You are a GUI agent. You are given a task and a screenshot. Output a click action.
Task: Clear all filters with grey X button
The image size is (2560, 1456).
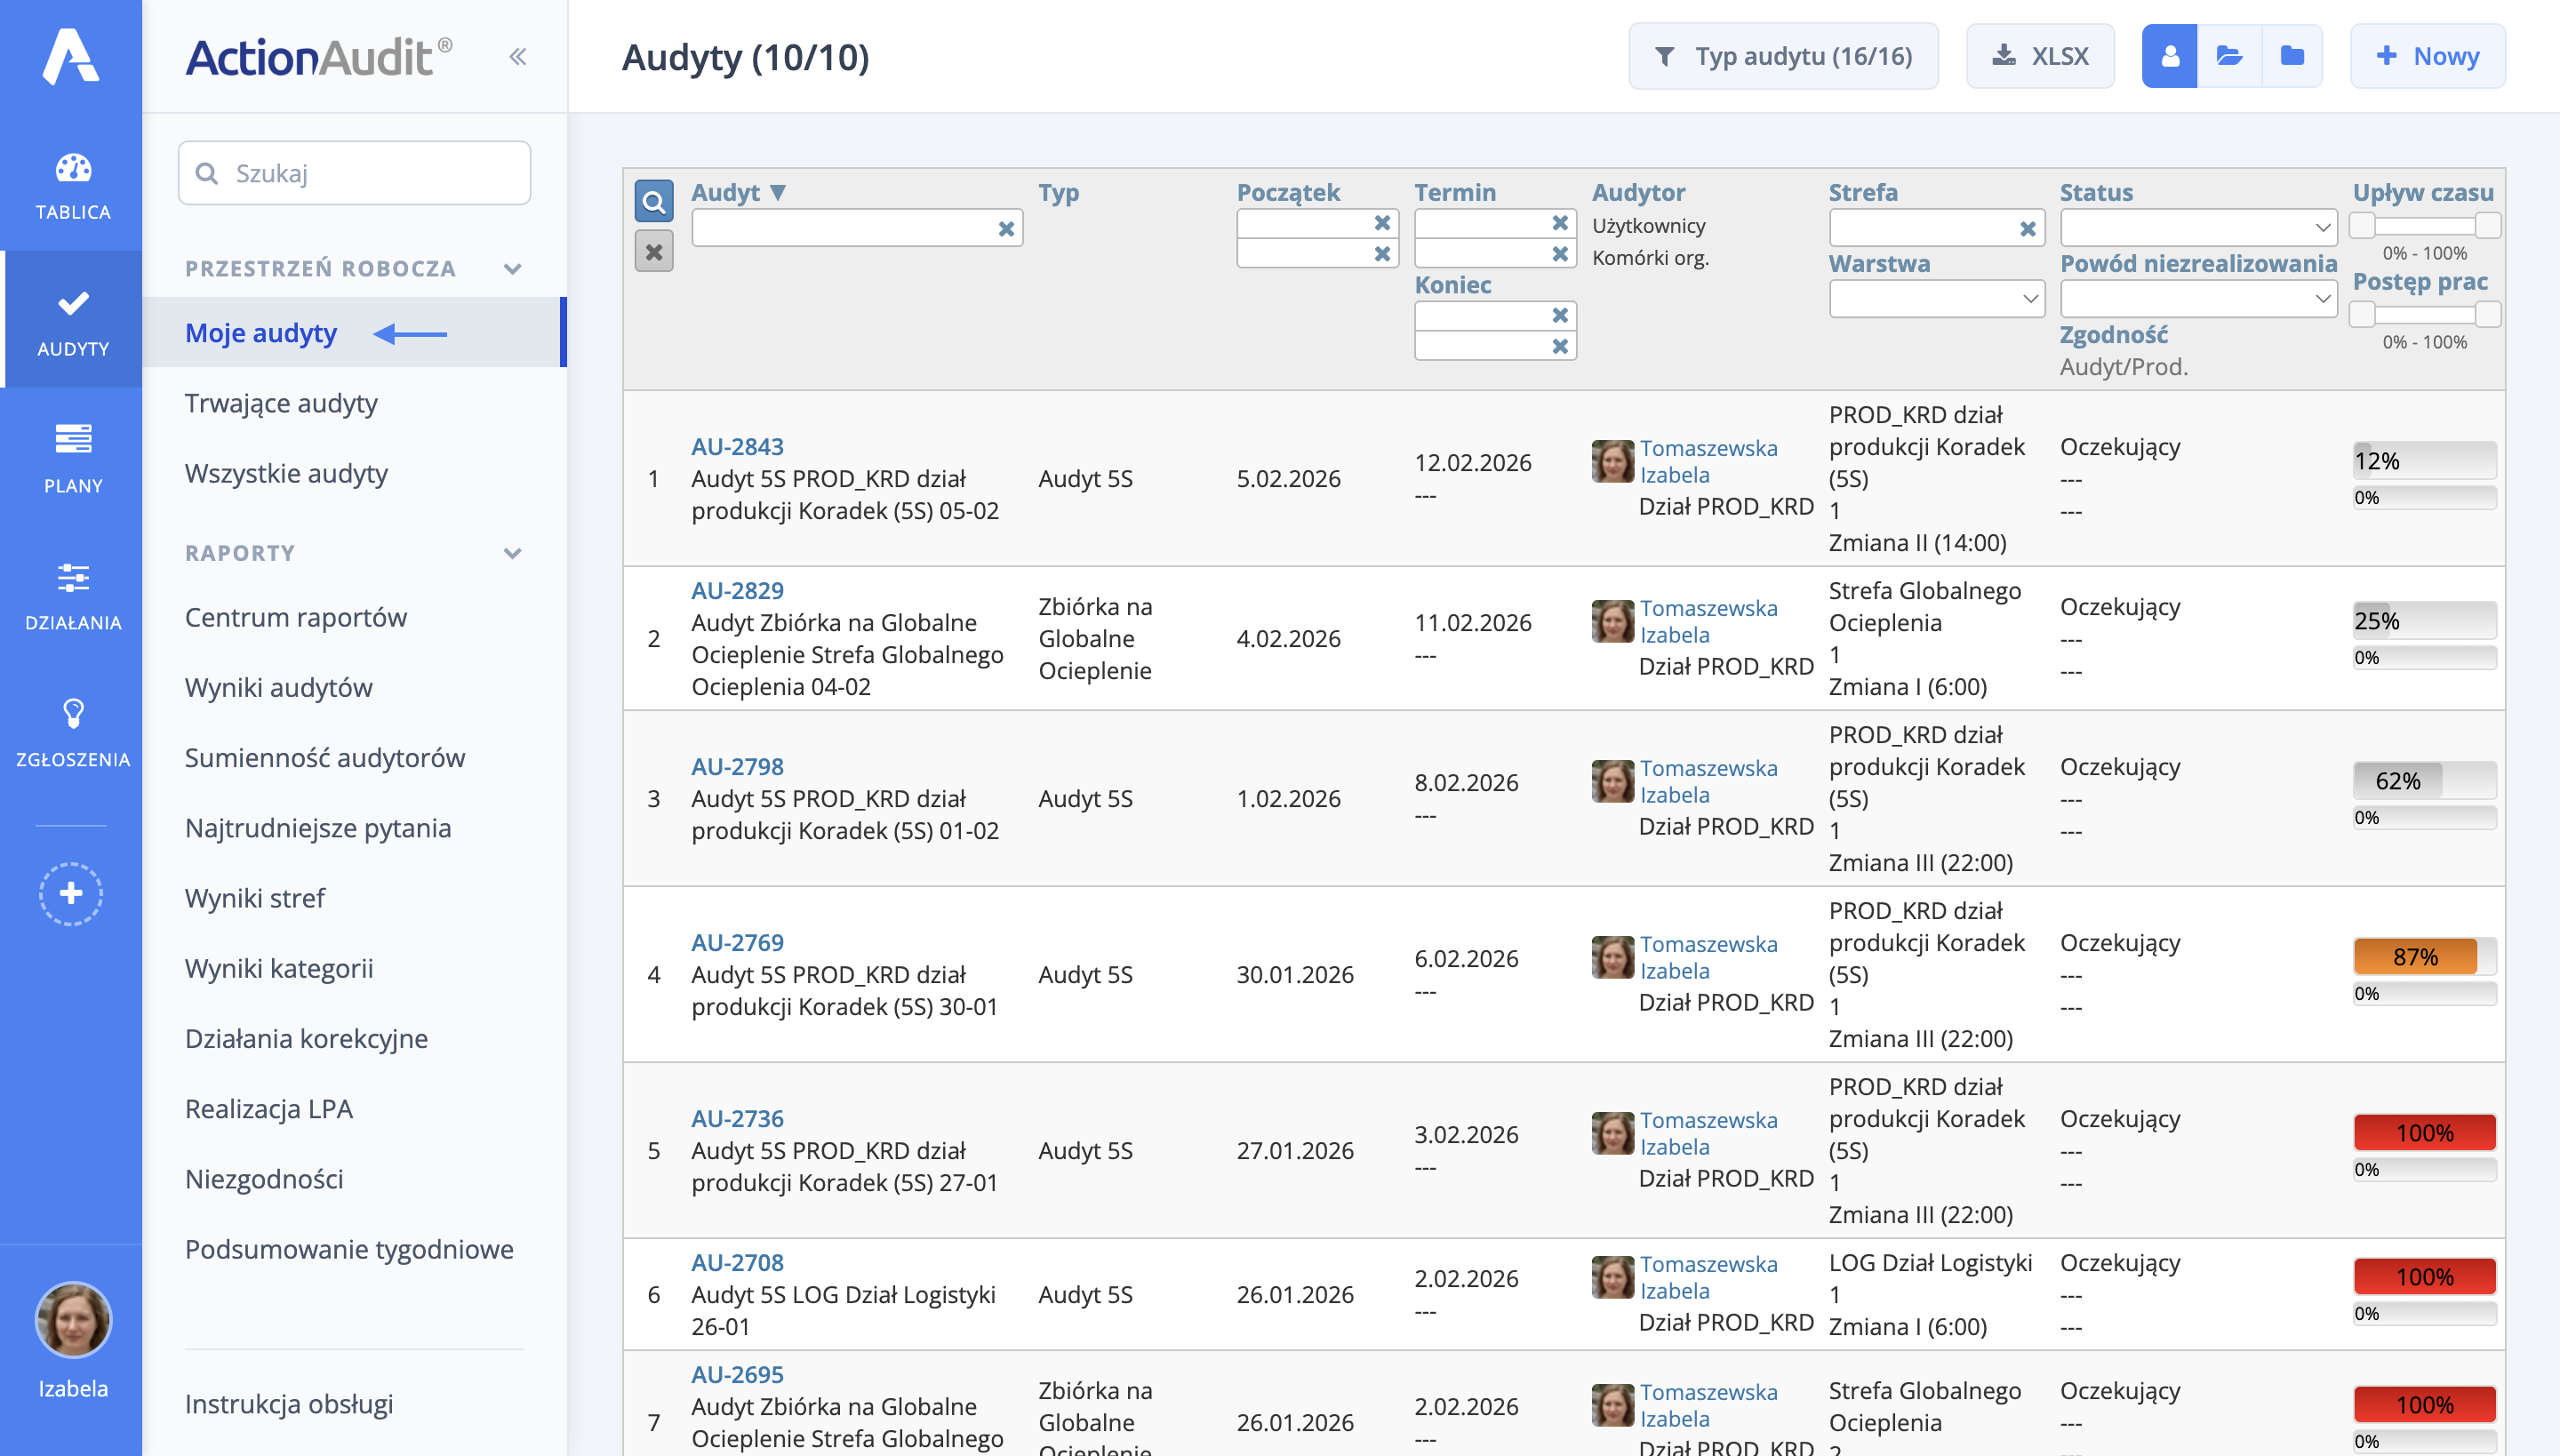tap(654, 252)
